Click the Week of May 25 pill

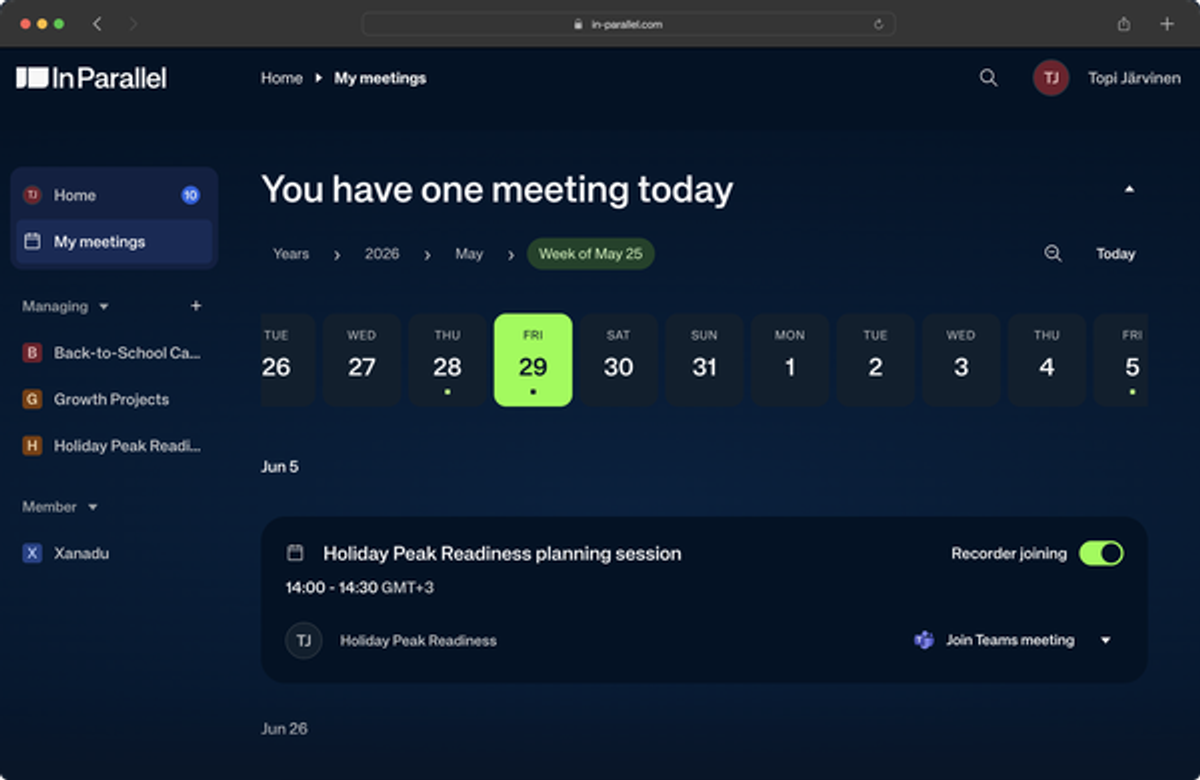591,254
